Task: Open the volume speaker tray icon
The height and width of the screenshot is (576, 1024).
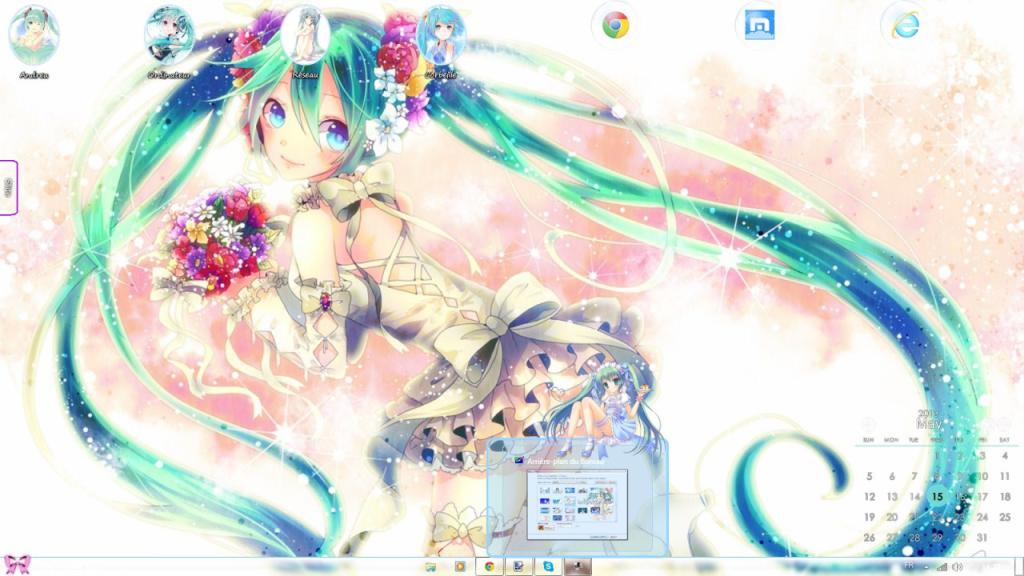Action: tap(957, 567)
